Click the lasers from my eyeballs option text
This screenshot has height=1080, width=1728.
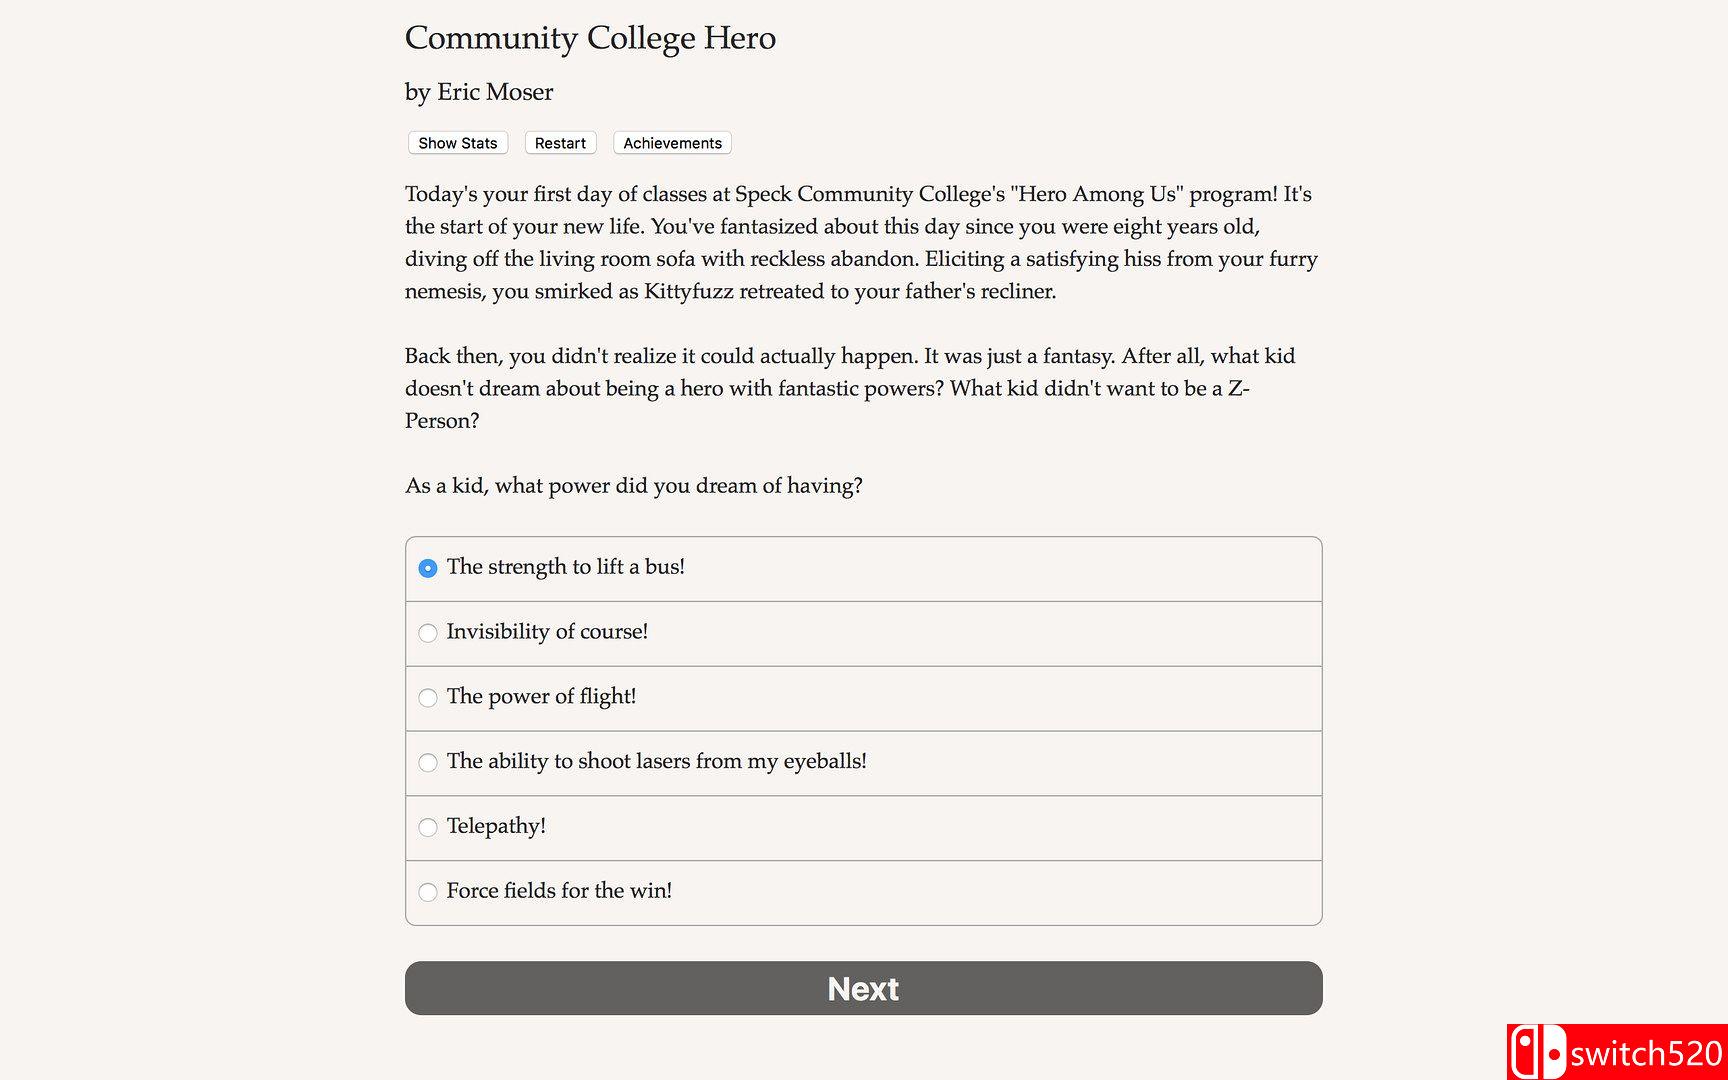[x=656, y=761]
